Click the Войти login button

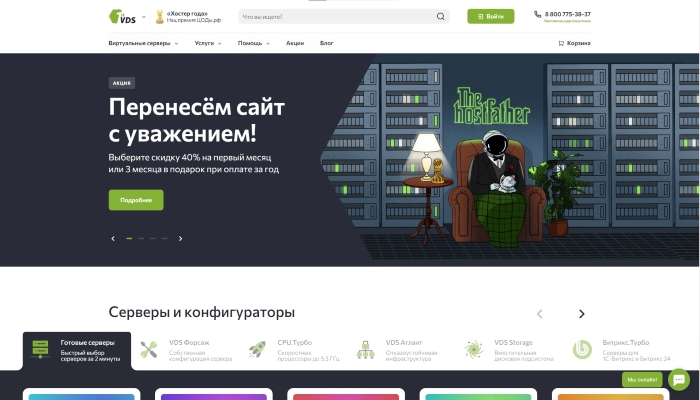tap(491, 17)
